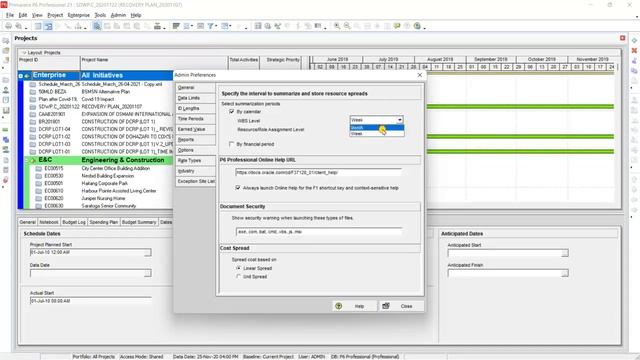Click the topmost icon in the left sidebar
The height and width of the screenshot is (360, 640).
[6, 40]
